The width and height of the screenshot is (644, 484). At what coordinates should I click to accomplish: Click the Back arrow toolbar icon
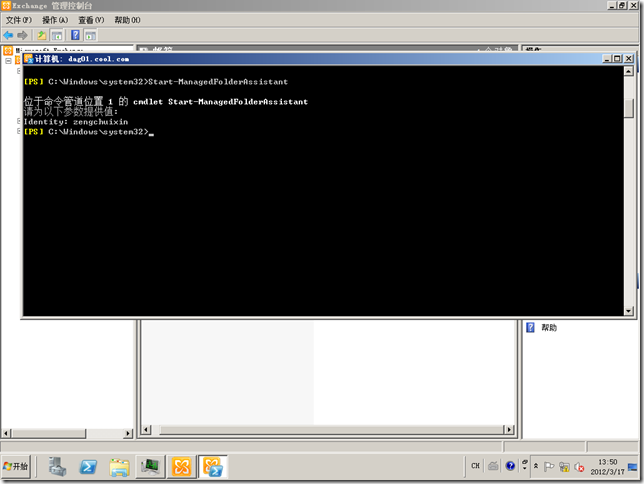pyautogui.click(x=9, y=35)
